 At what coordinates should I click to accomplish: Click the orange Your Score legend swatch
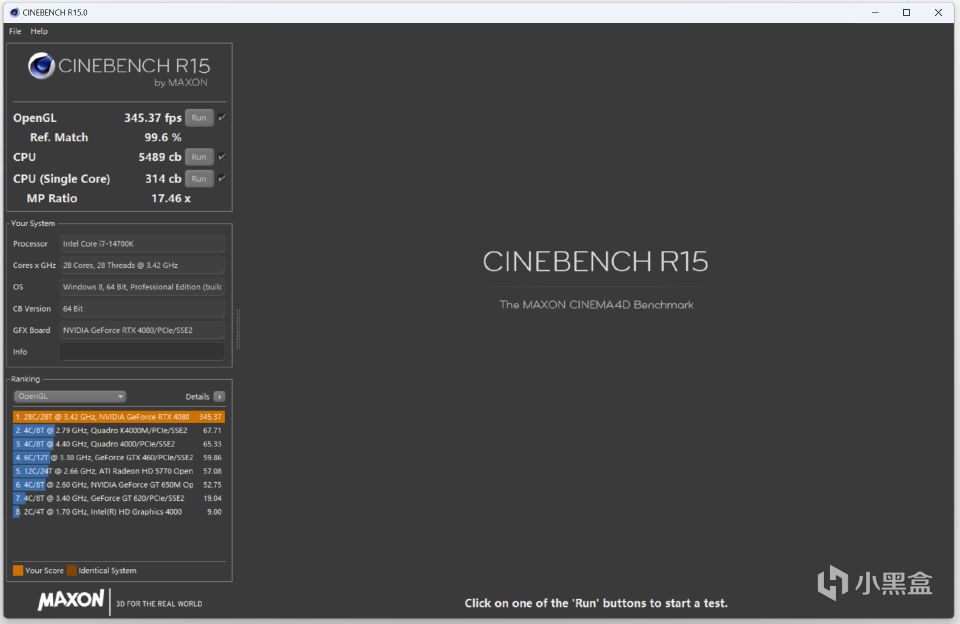pos(18,570)
